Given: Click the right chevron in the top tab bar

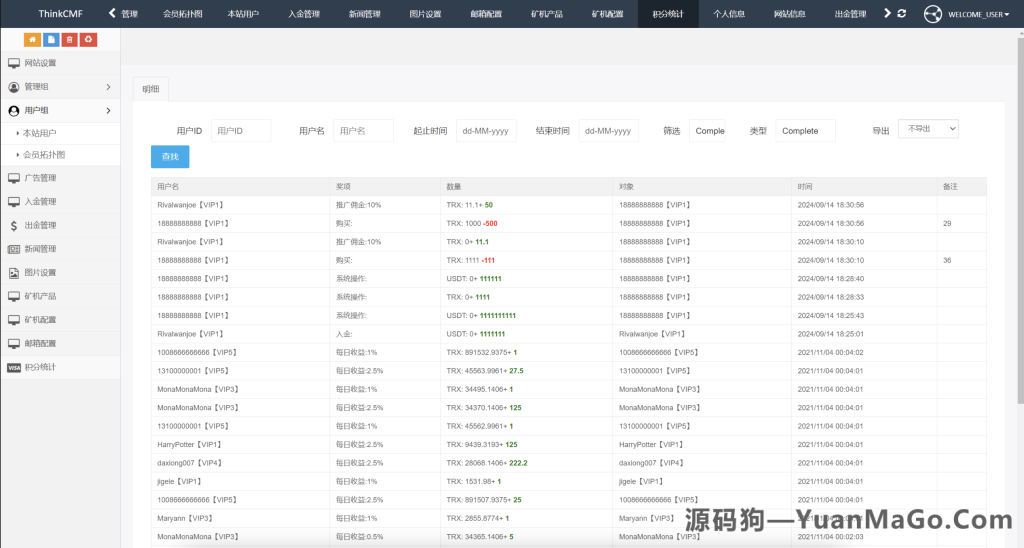Looking at the screenshot, I should tap(887, 13).
